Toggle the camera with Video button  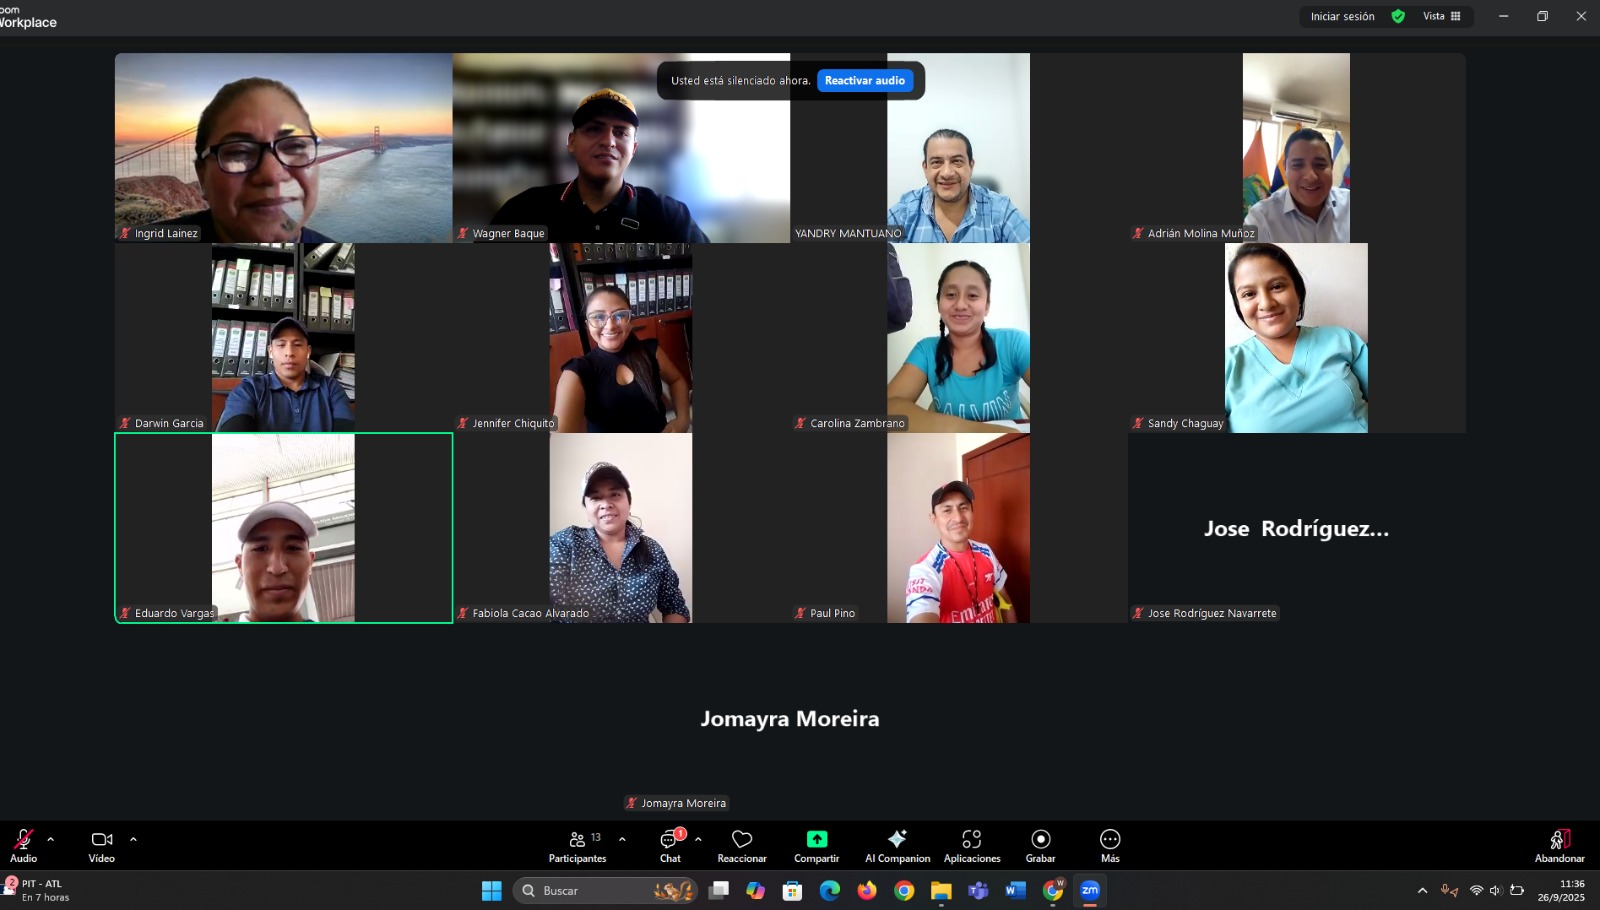point(101,845)
